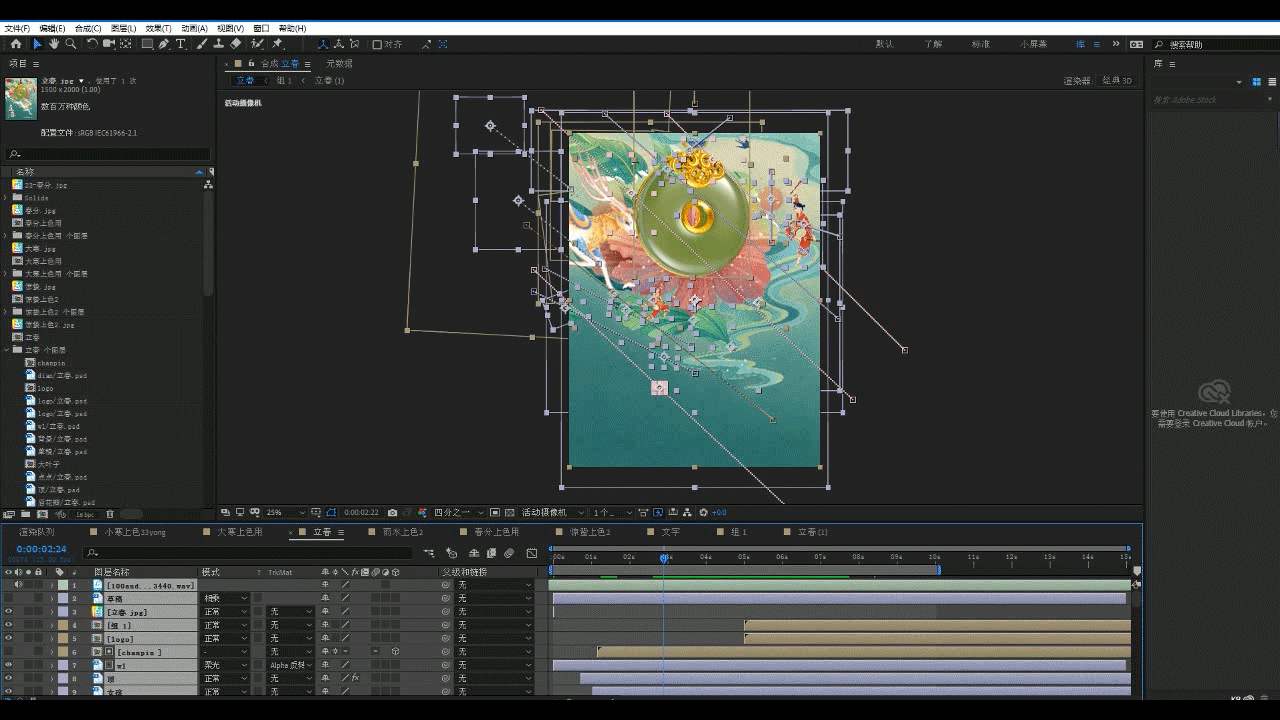Hide the 立春.jpg layer in timeline
Viewport: 1280px width, 720px height.
click(8, 611)
